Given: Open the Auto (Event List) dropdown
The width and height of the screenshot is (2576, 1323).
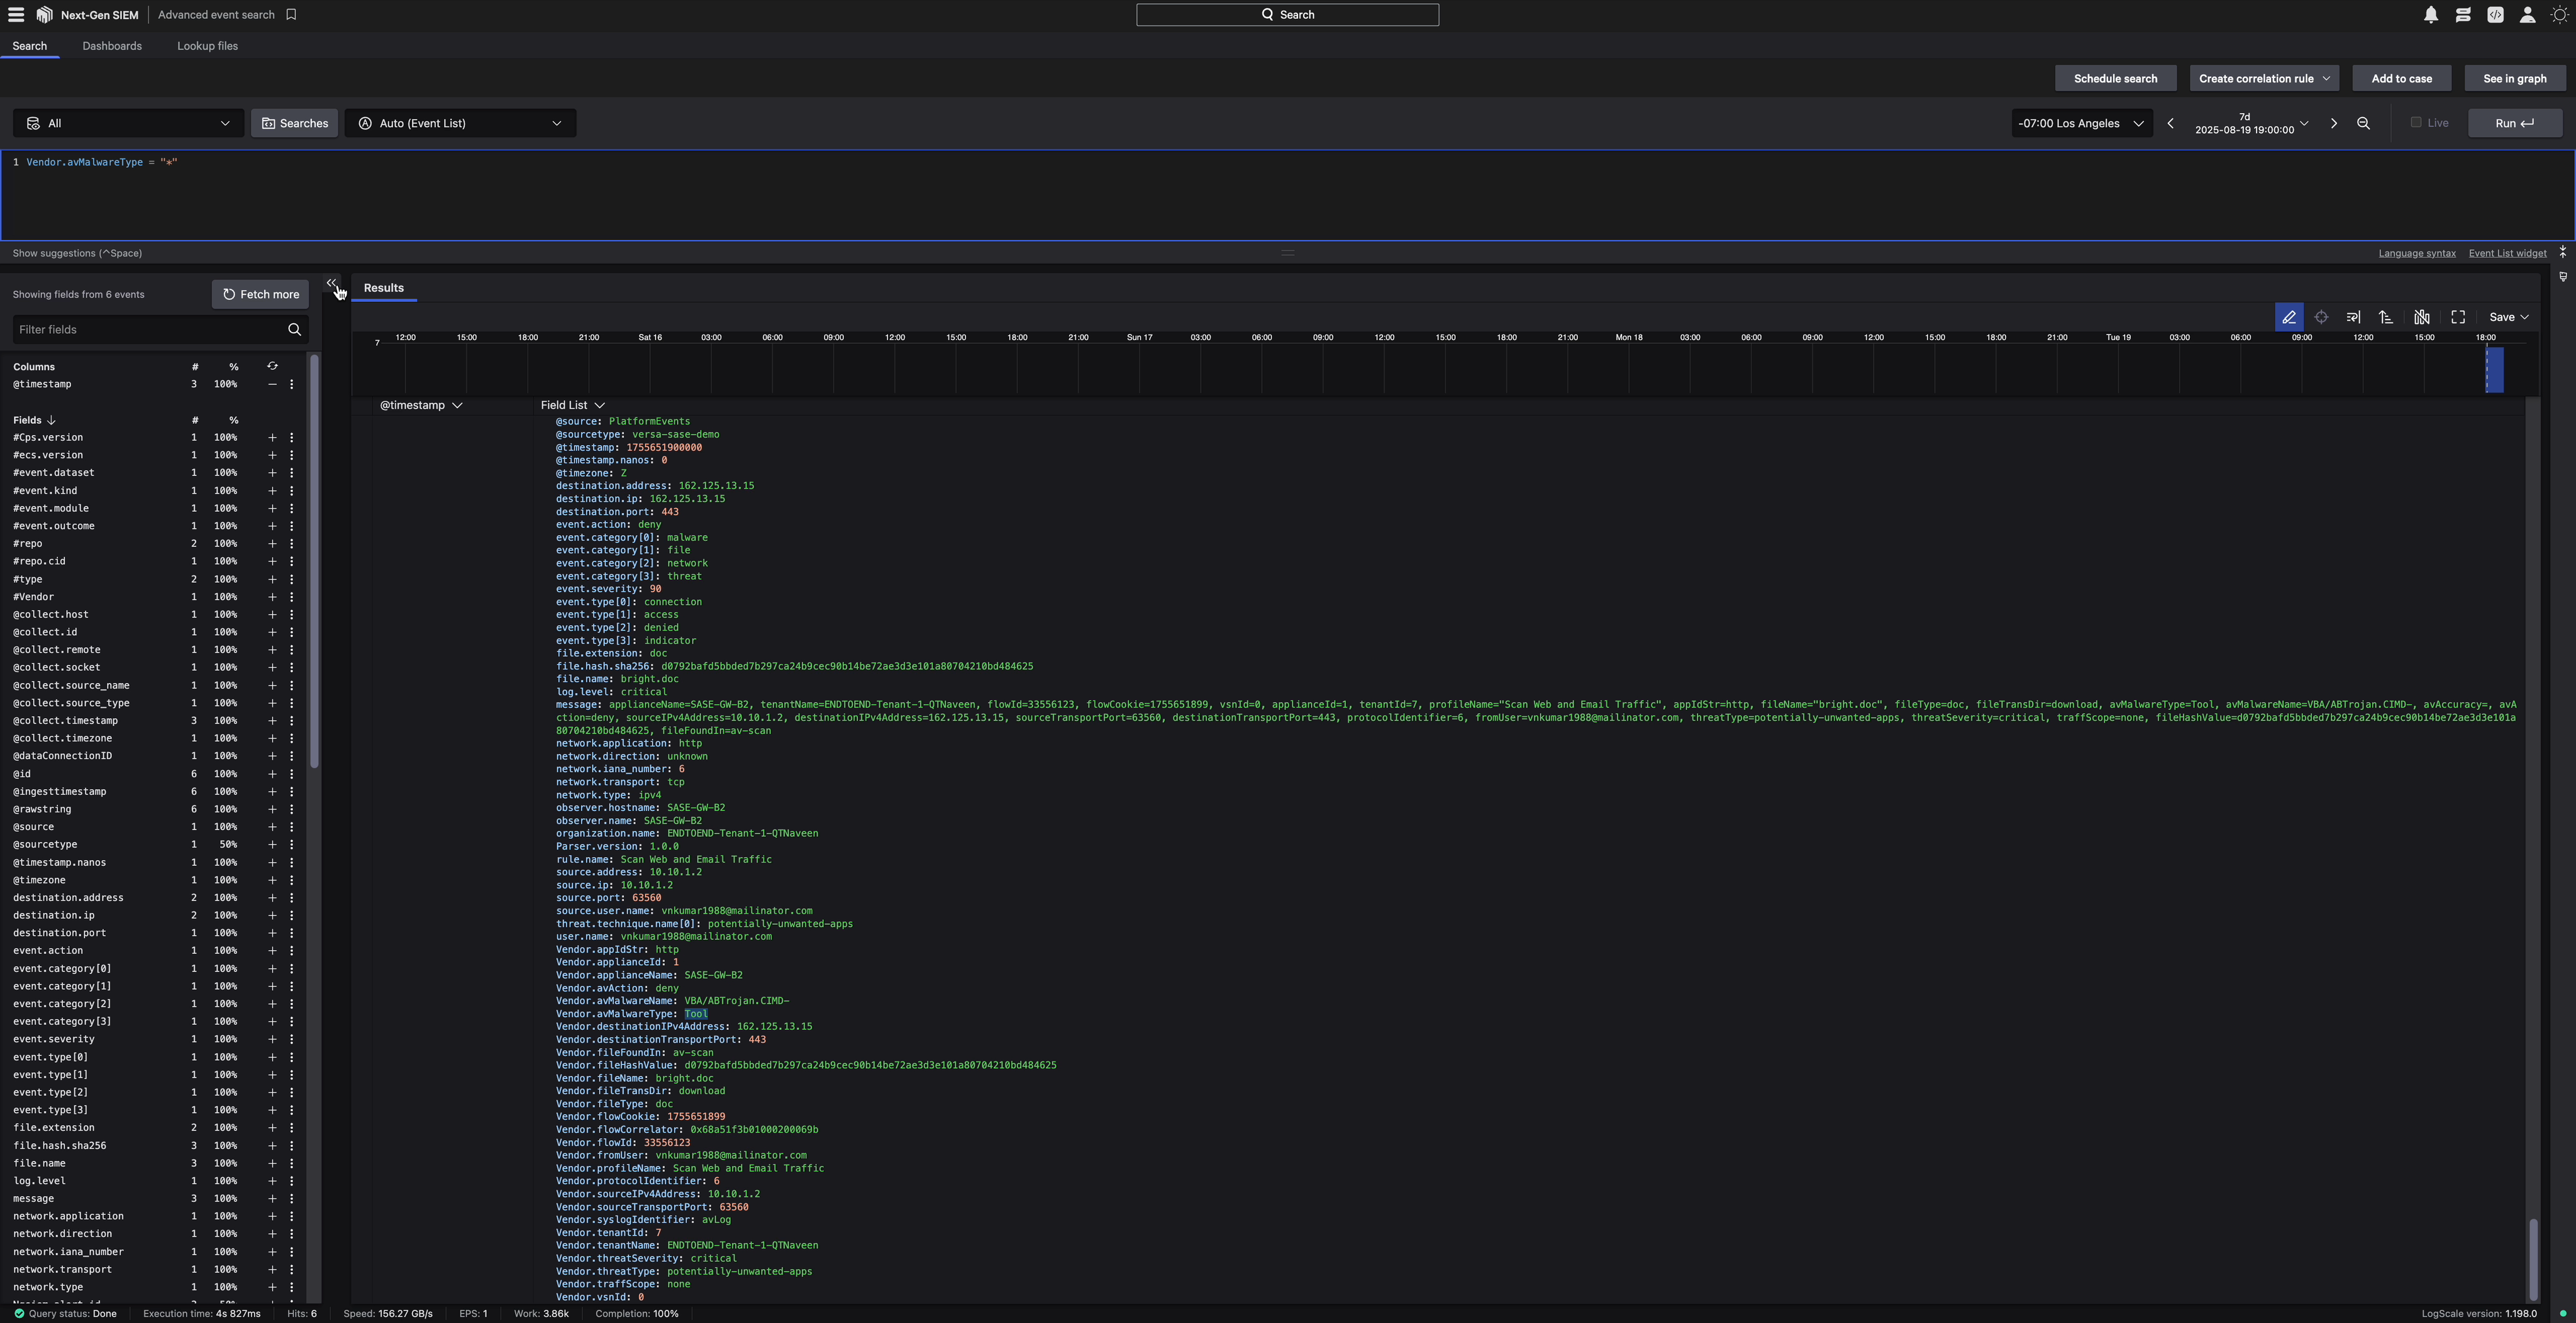Looking at the screenshot, I should tap(459, 123).
